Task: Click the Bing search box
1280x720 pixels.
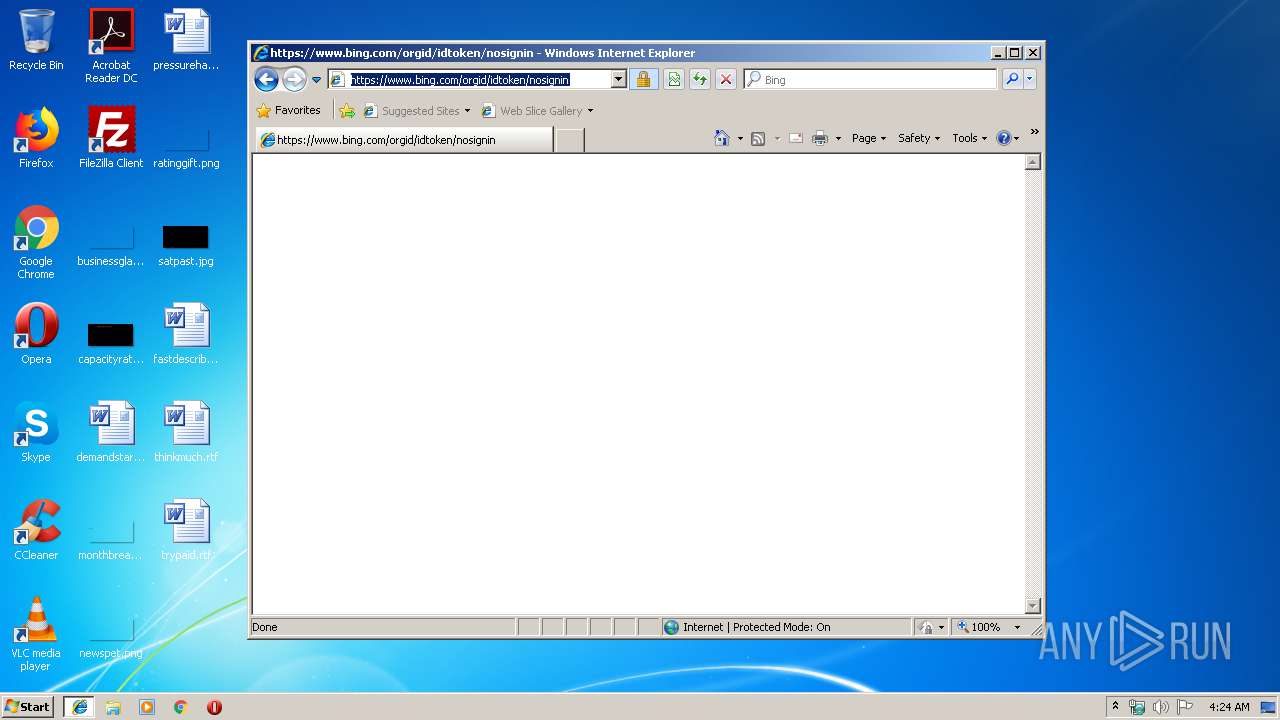Action: pyautogui.click(x=871, y=80)
